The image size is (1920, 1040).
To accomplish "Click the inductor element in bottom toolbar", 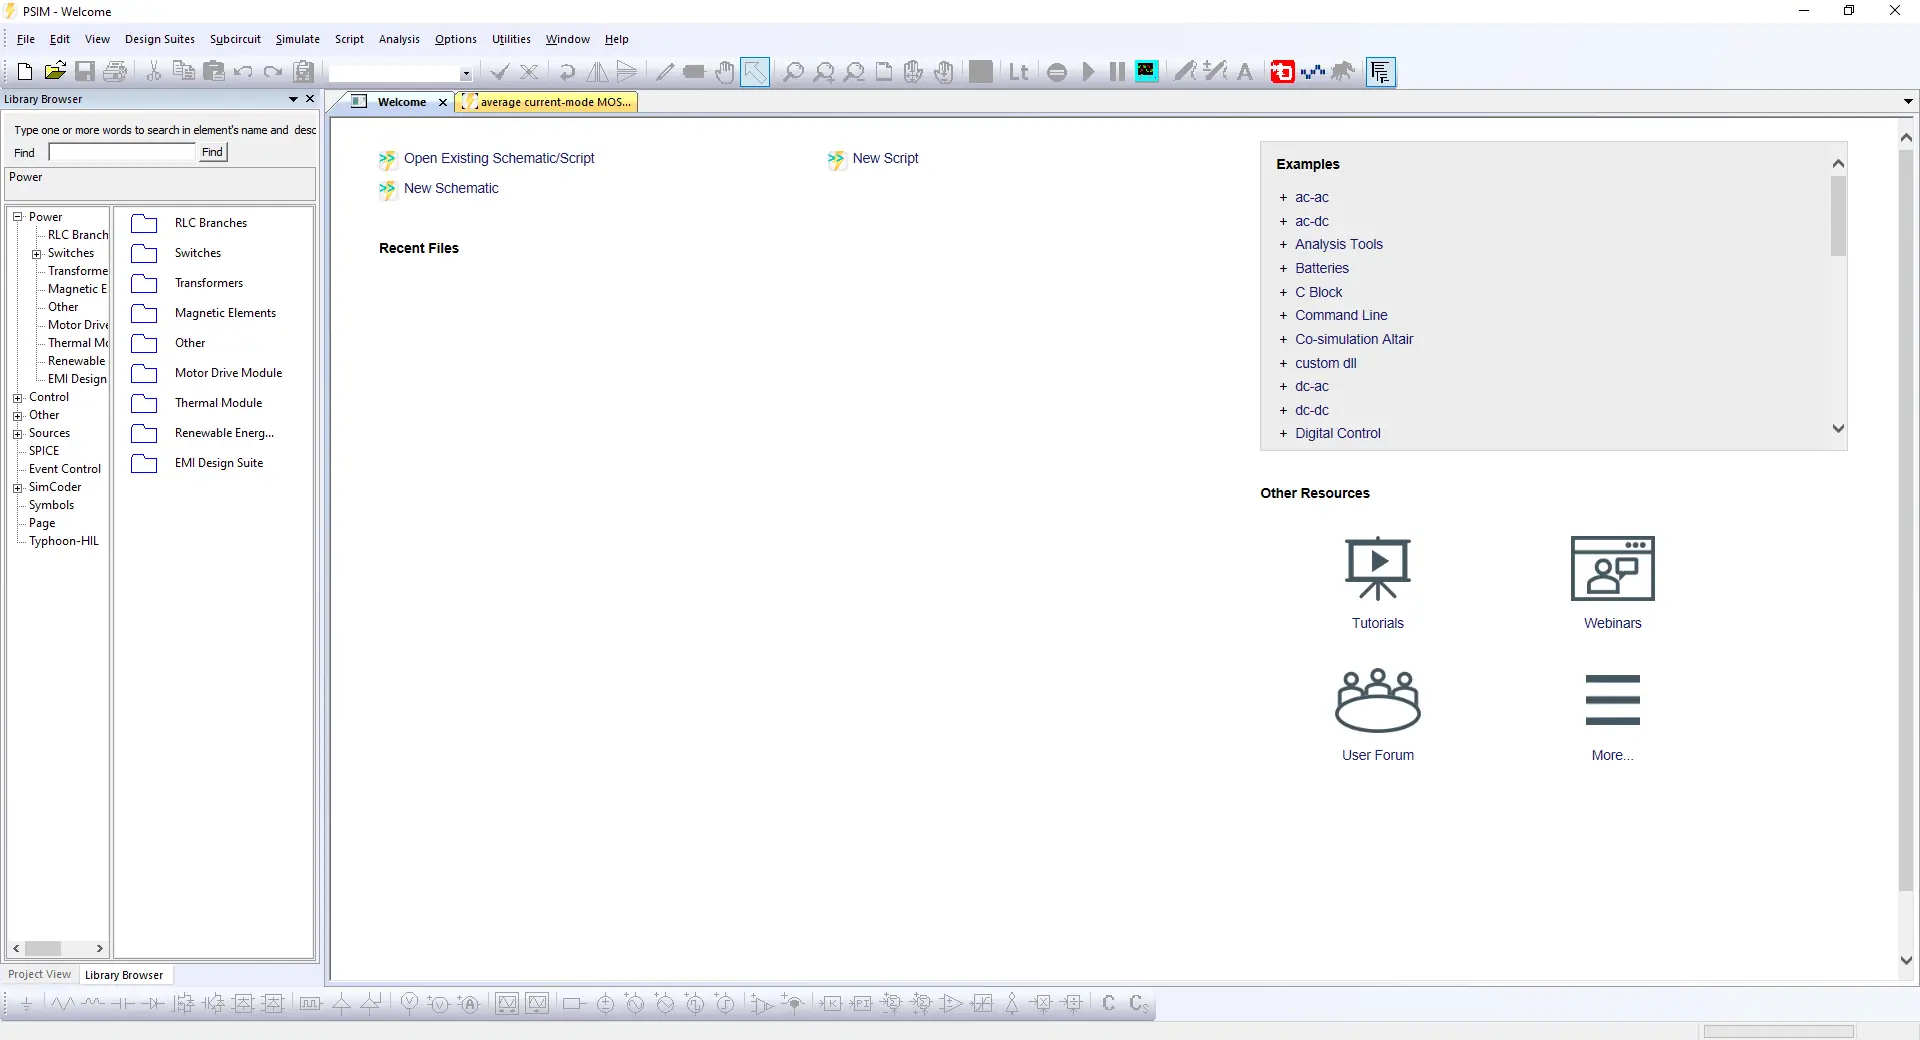I will tap(93, 1003).
